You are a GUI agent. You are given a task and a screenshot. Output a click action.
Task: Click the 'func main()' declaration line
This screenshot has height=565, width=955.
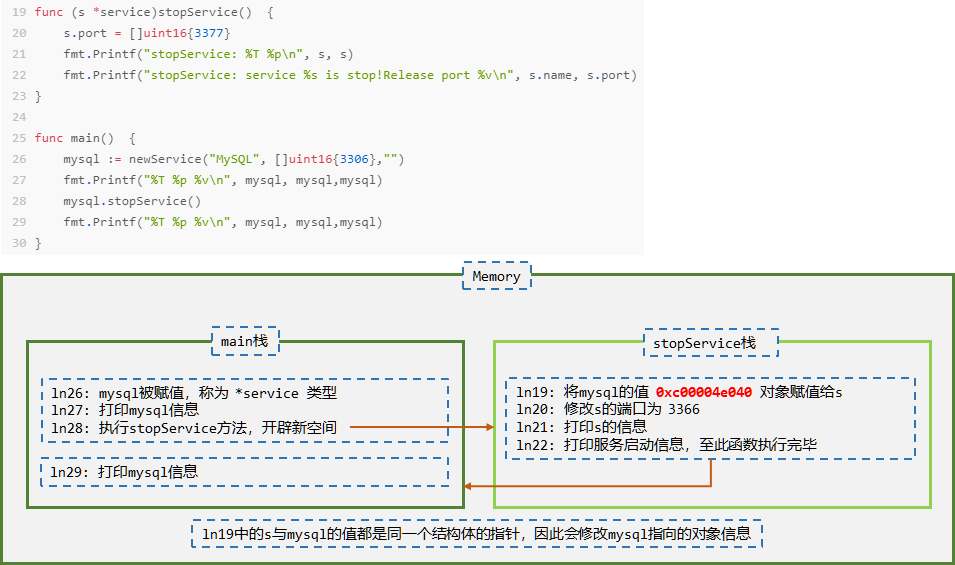85,138
